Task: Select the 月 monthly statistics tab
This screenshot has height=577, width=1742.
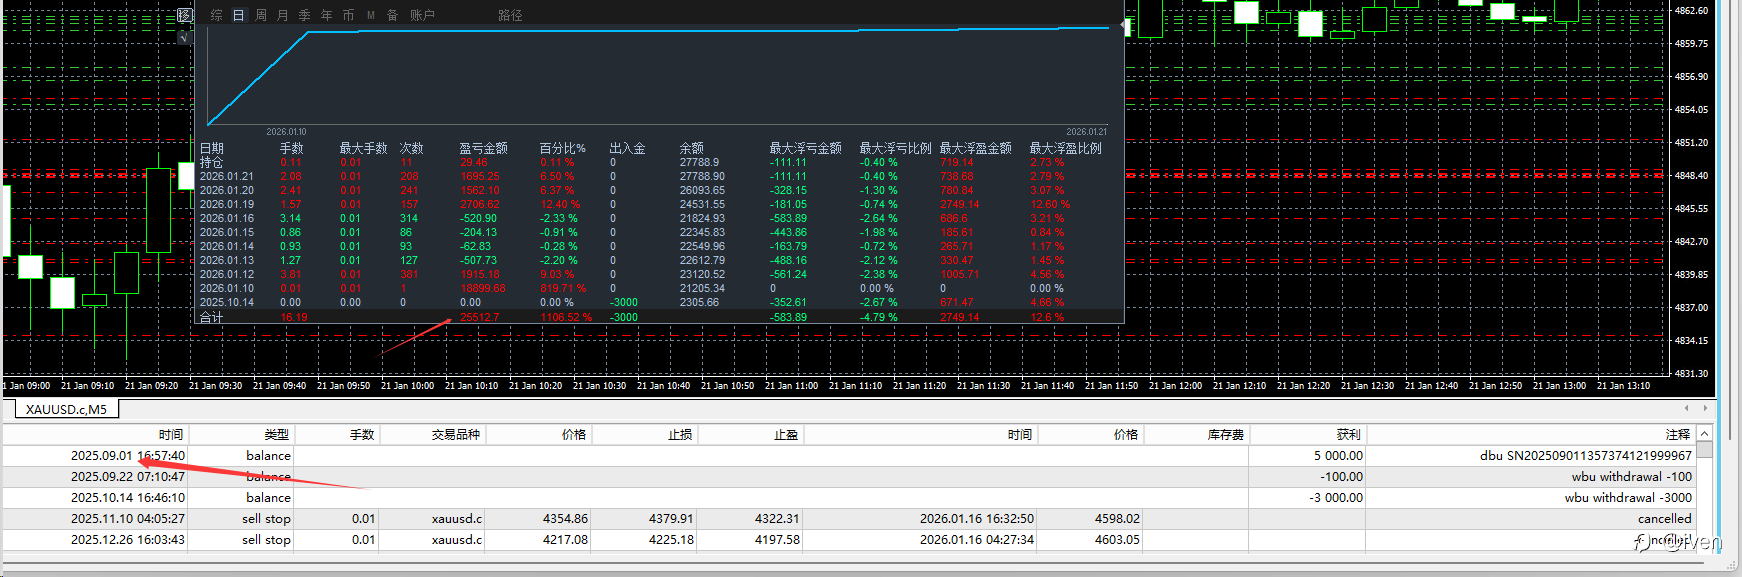Action: tap(282, 15)
